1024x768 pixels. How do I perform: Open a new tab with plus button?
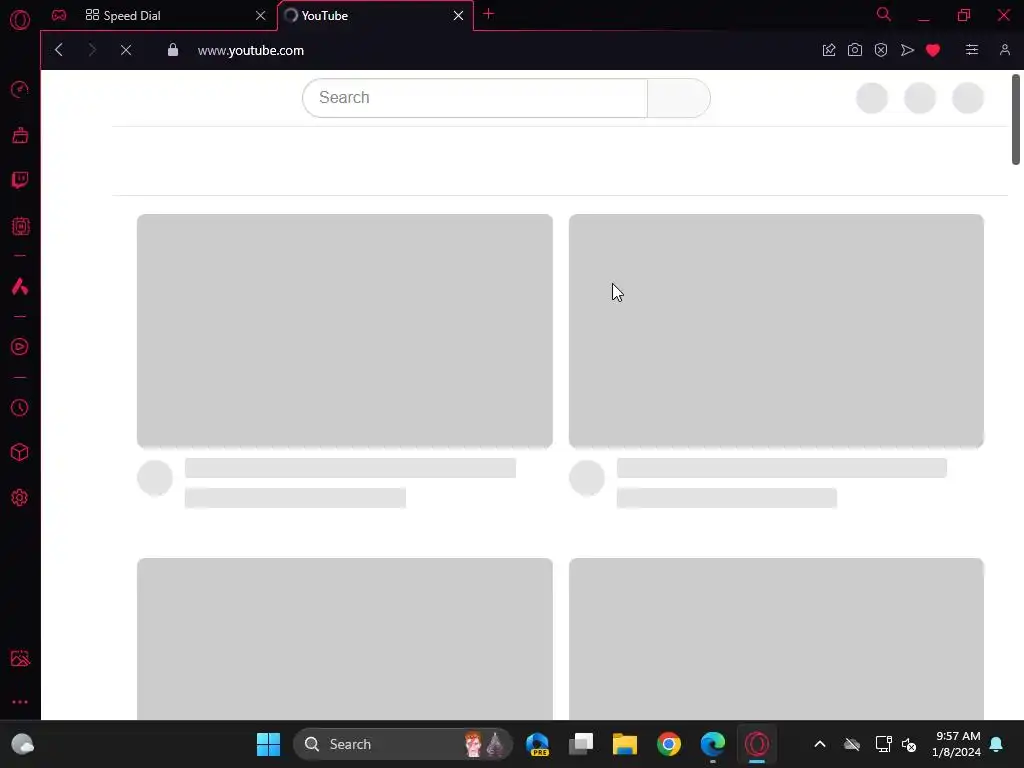pyautogui.click(x=488, y=14)
